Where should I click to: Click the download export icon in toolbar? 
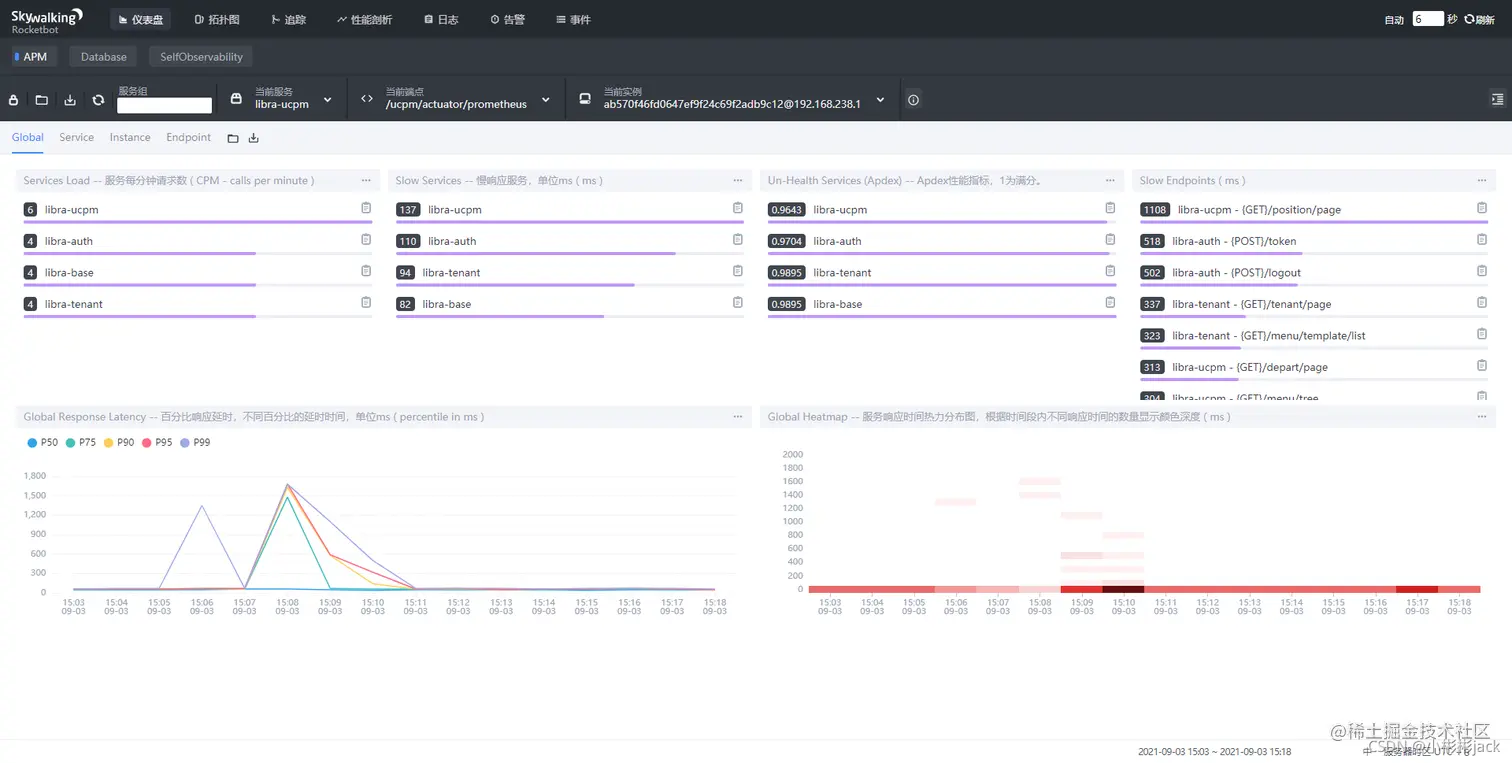(70, 100)
